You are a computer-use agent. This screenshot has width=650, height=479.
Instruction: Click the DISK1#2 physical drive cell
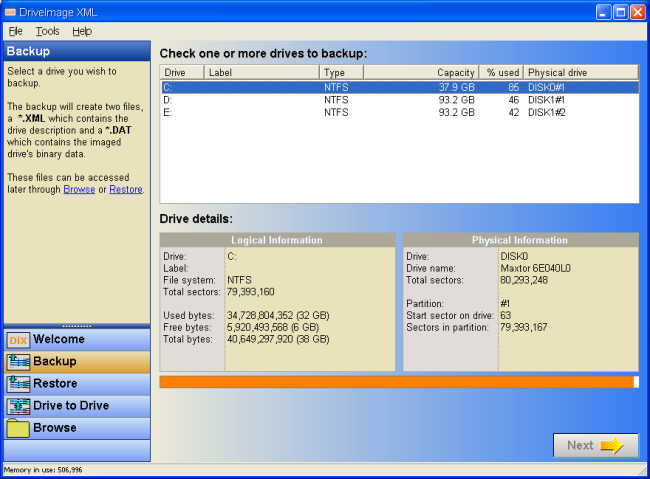(x=546, y=112)
